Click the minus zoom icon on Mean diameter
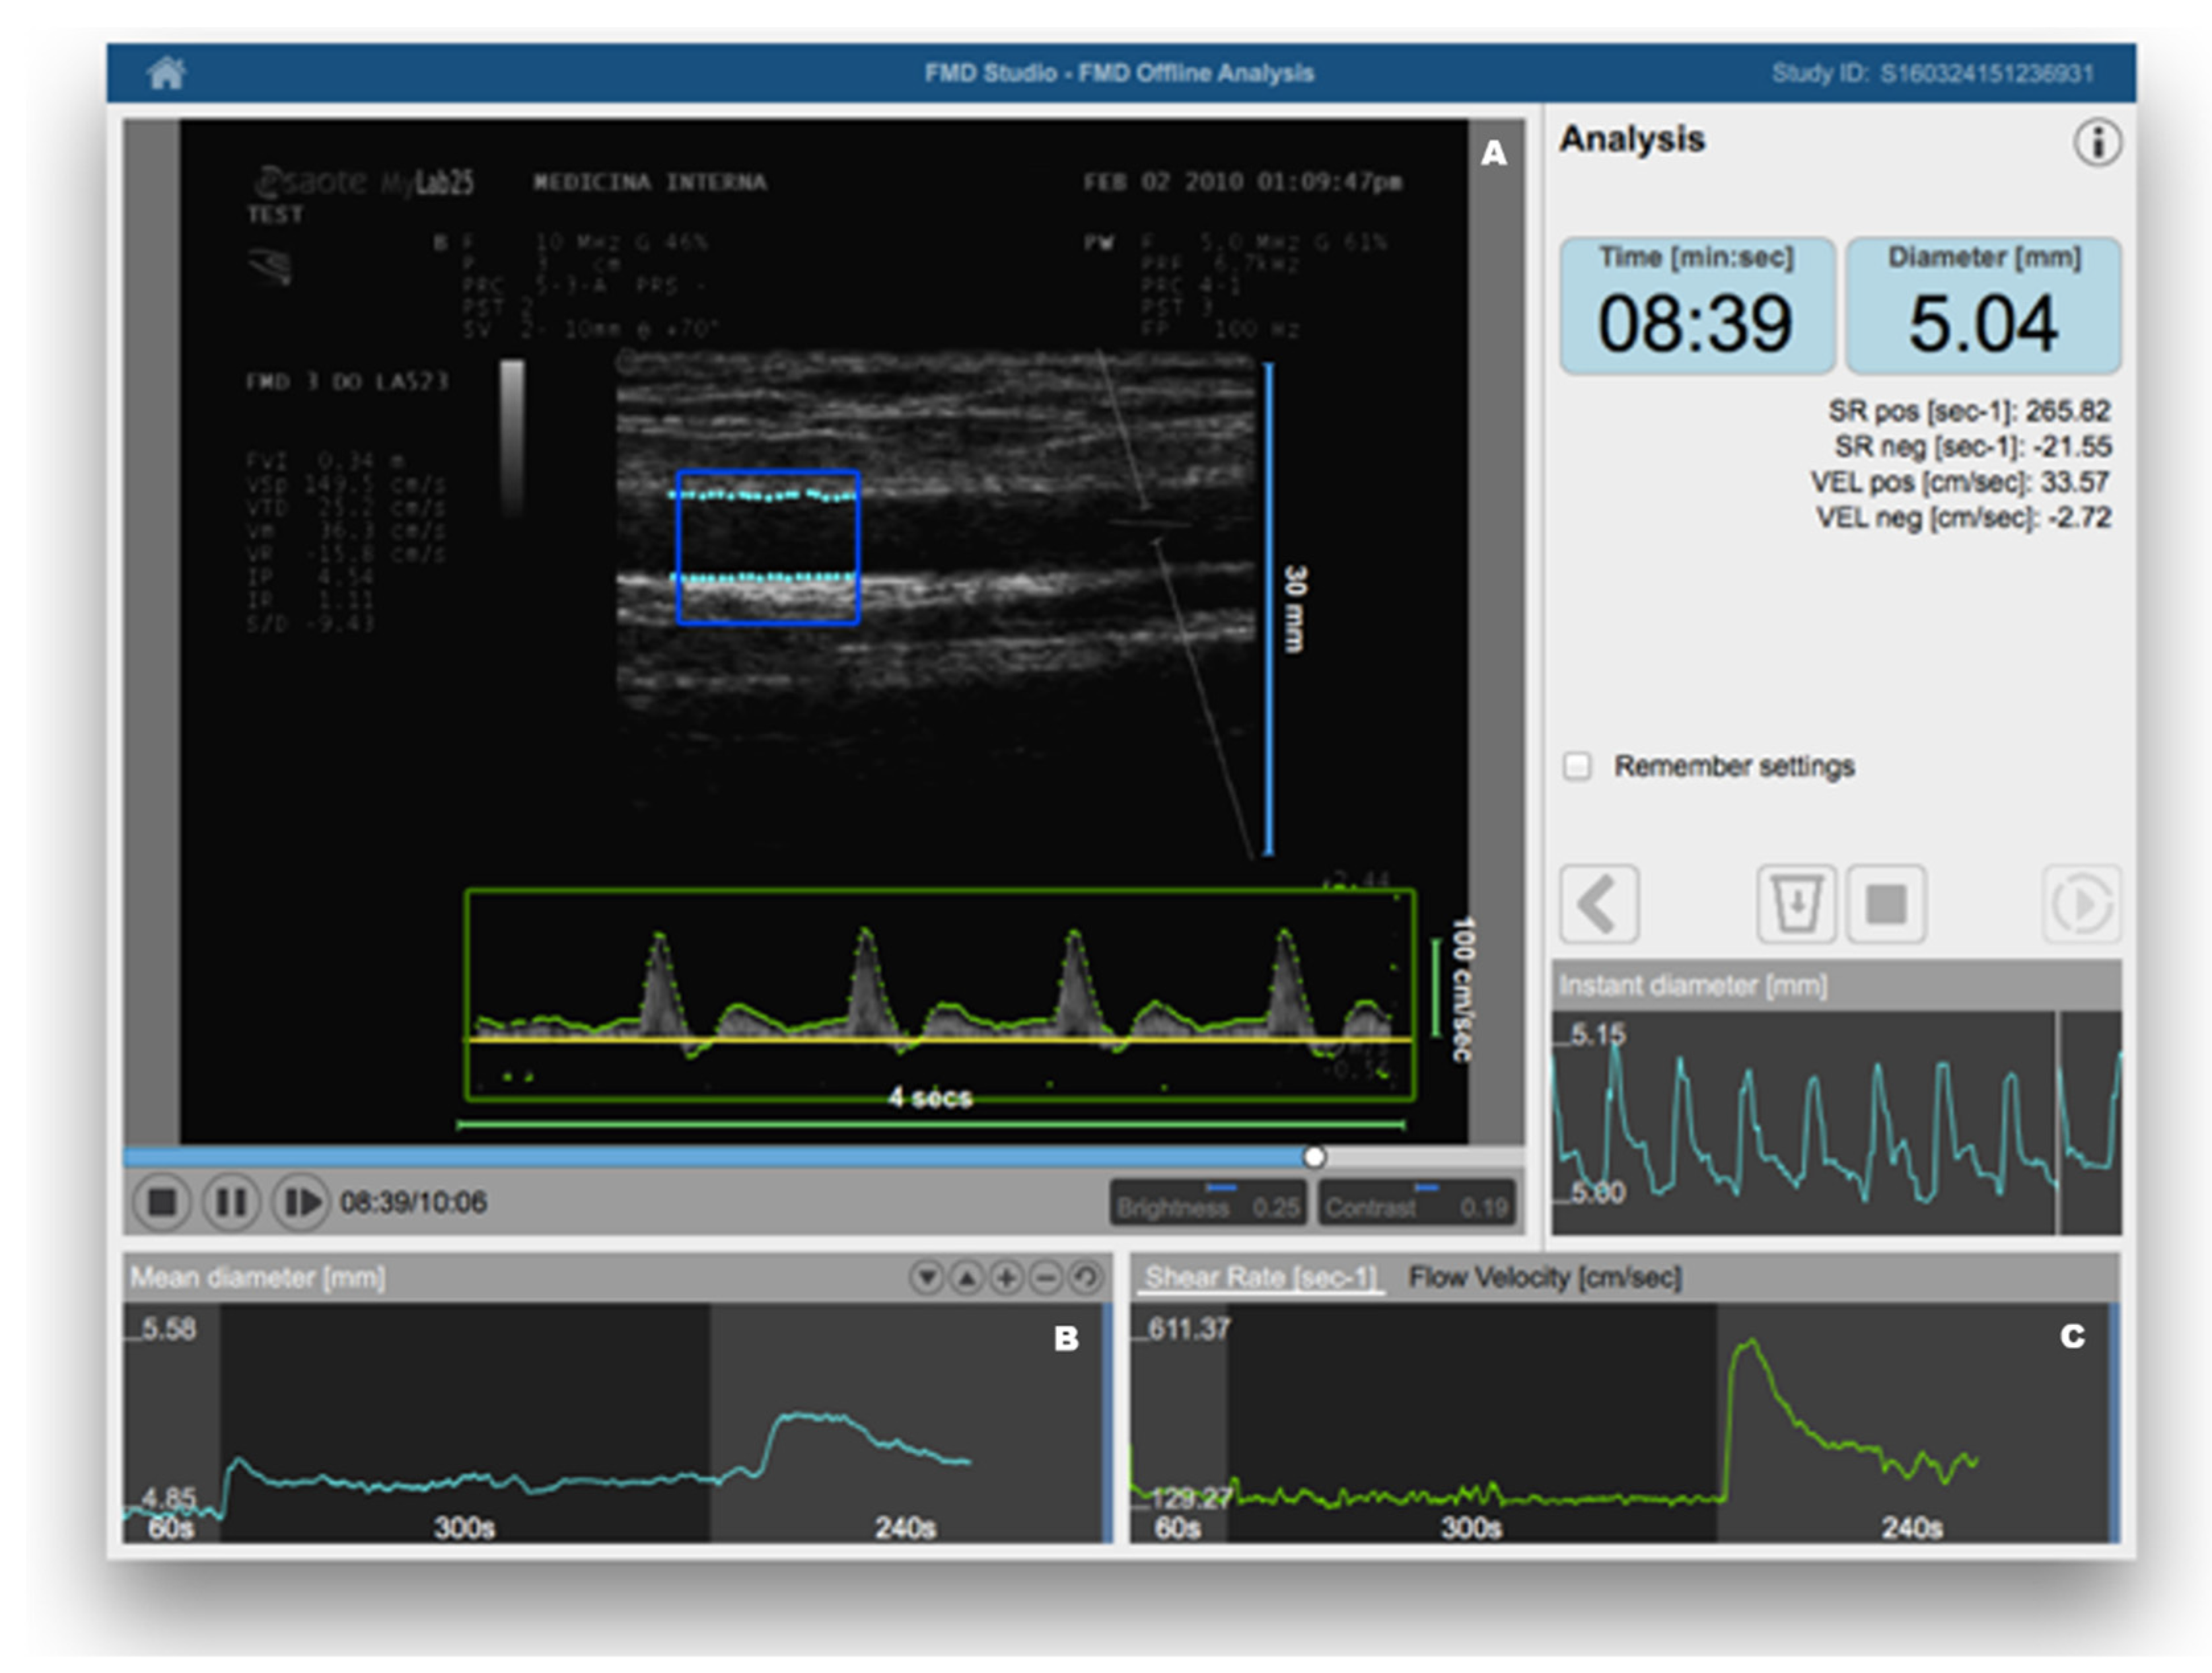 point(1046,1277)
